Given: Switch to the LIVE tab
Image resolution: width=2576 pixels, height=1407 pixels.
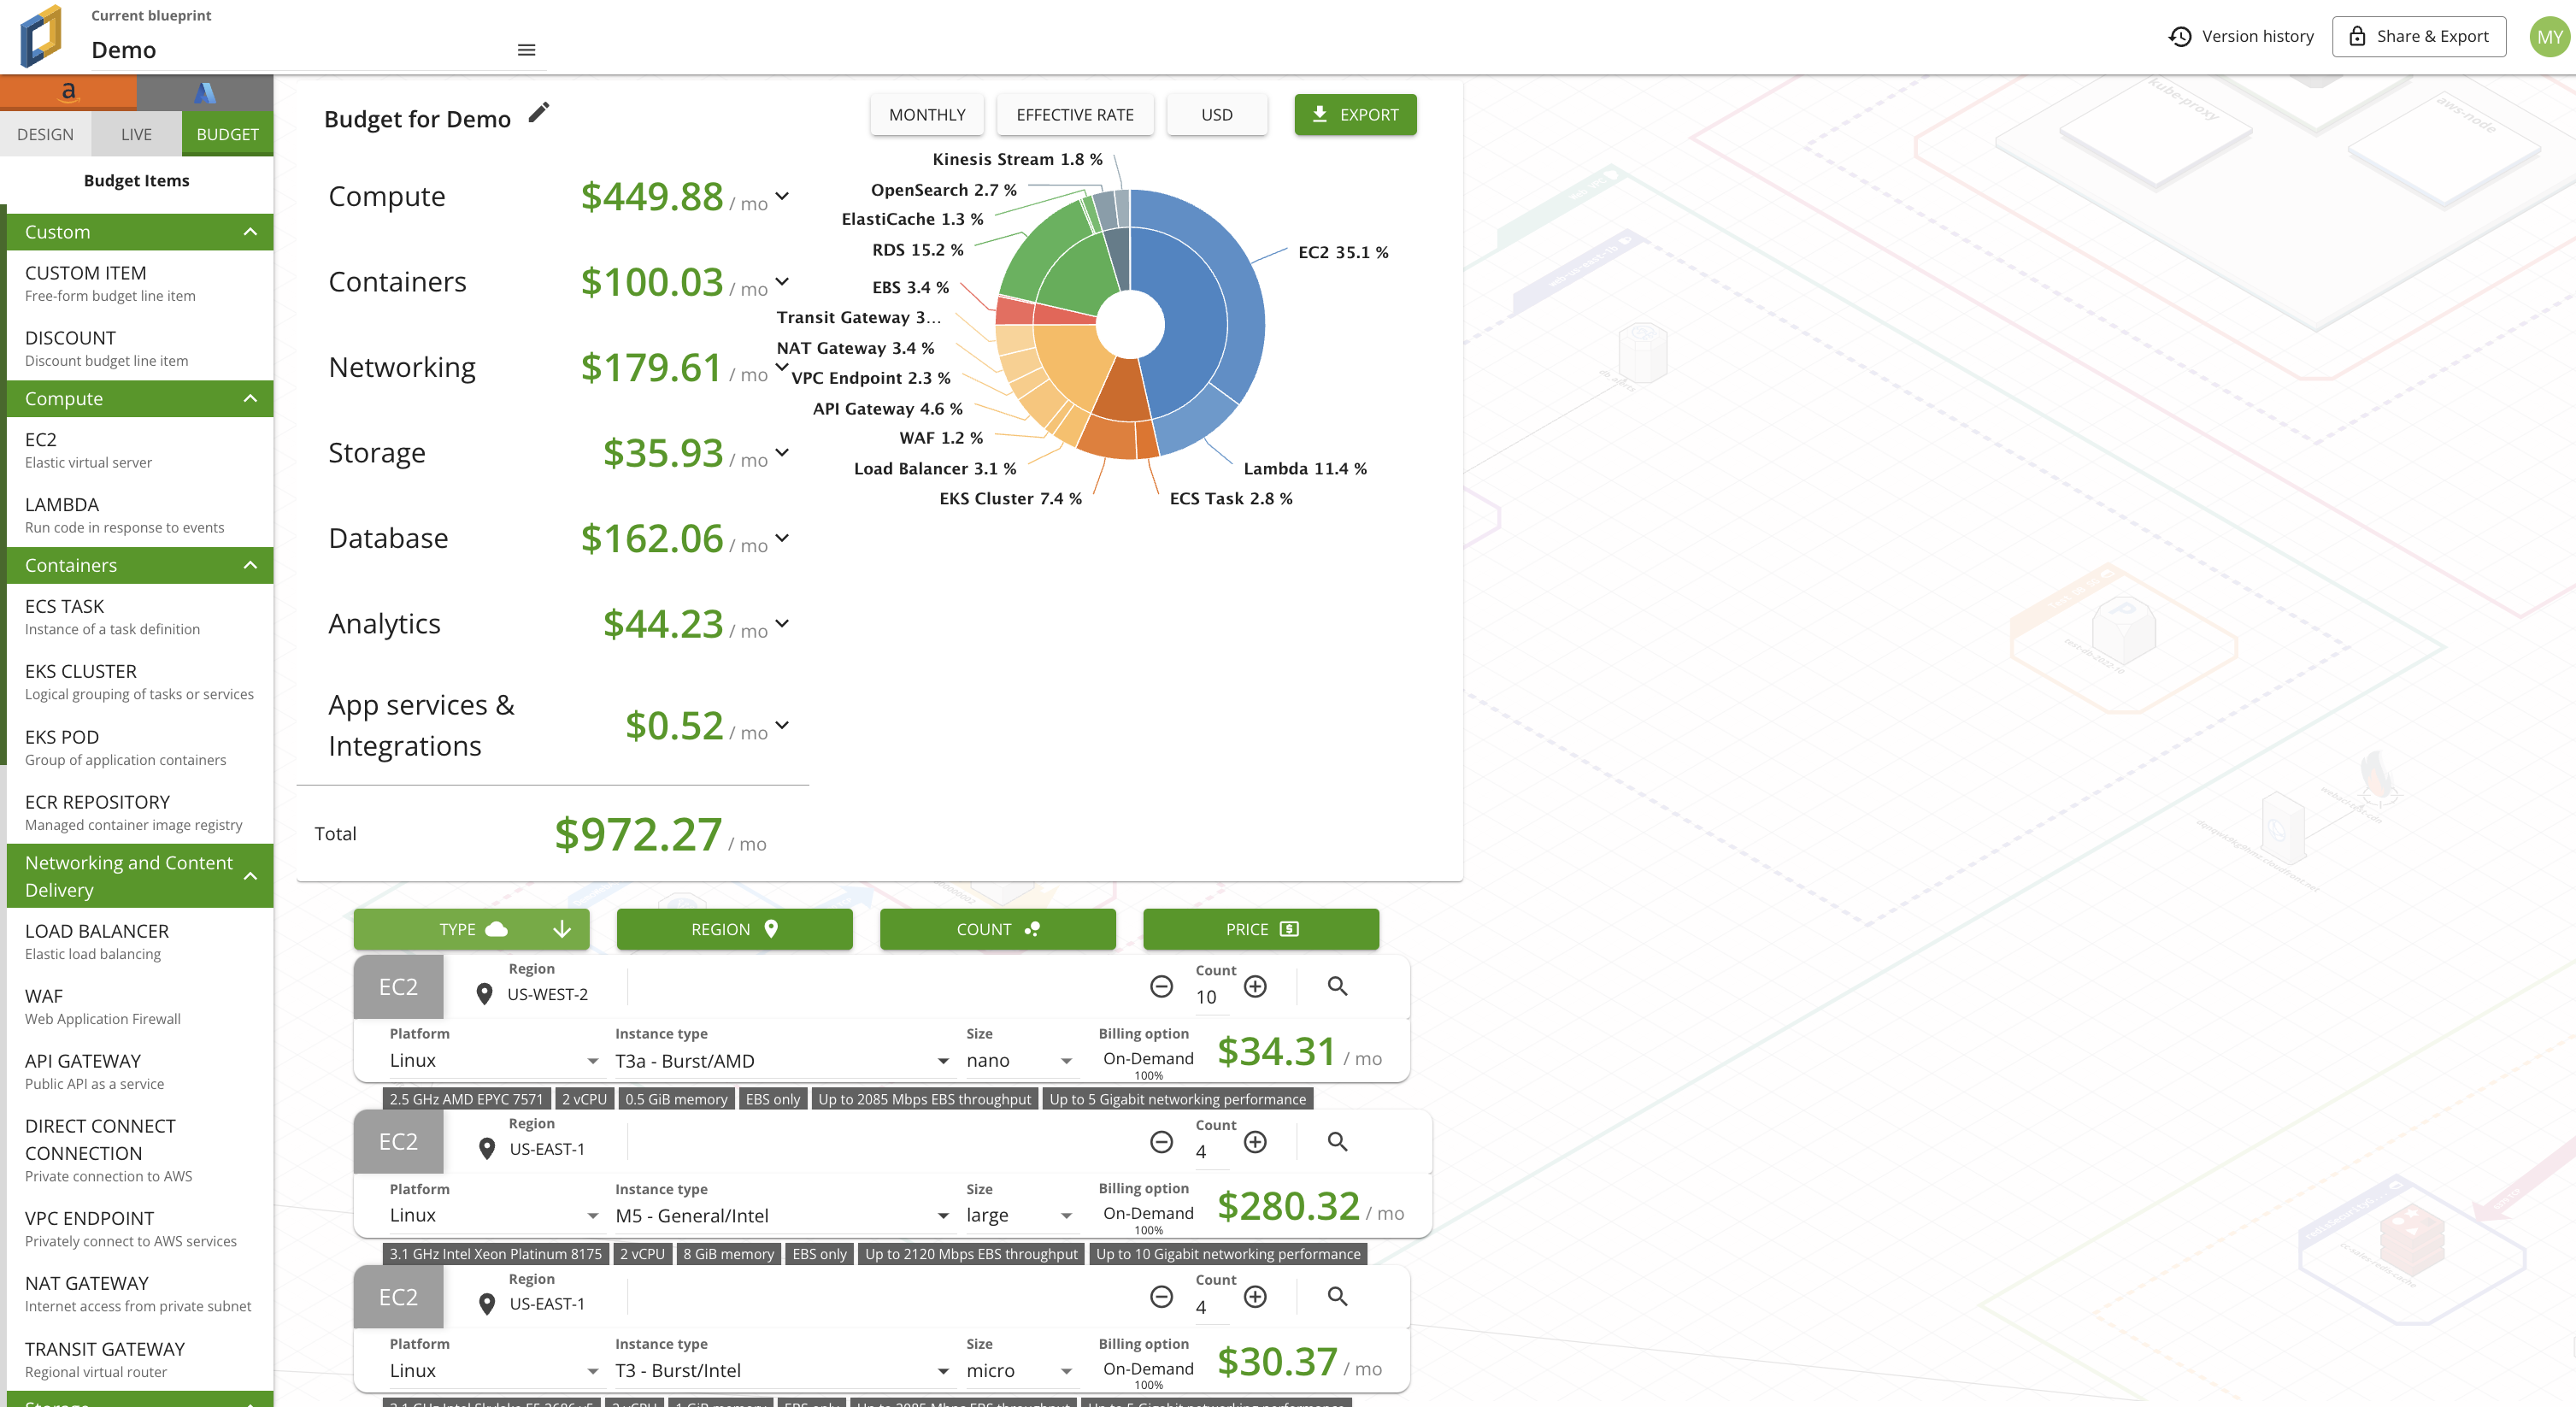Looking at the screenshot, I should (x=136, y=134).
